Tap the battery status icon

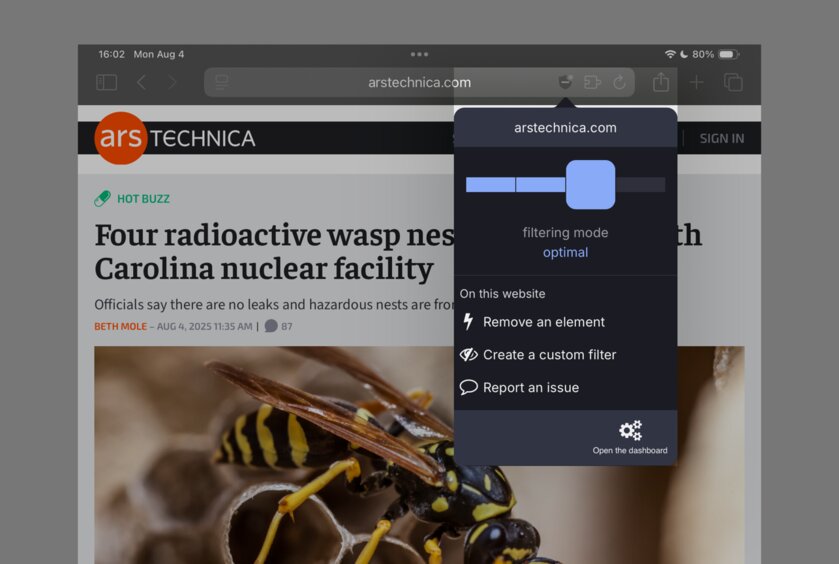click(729, 54)
